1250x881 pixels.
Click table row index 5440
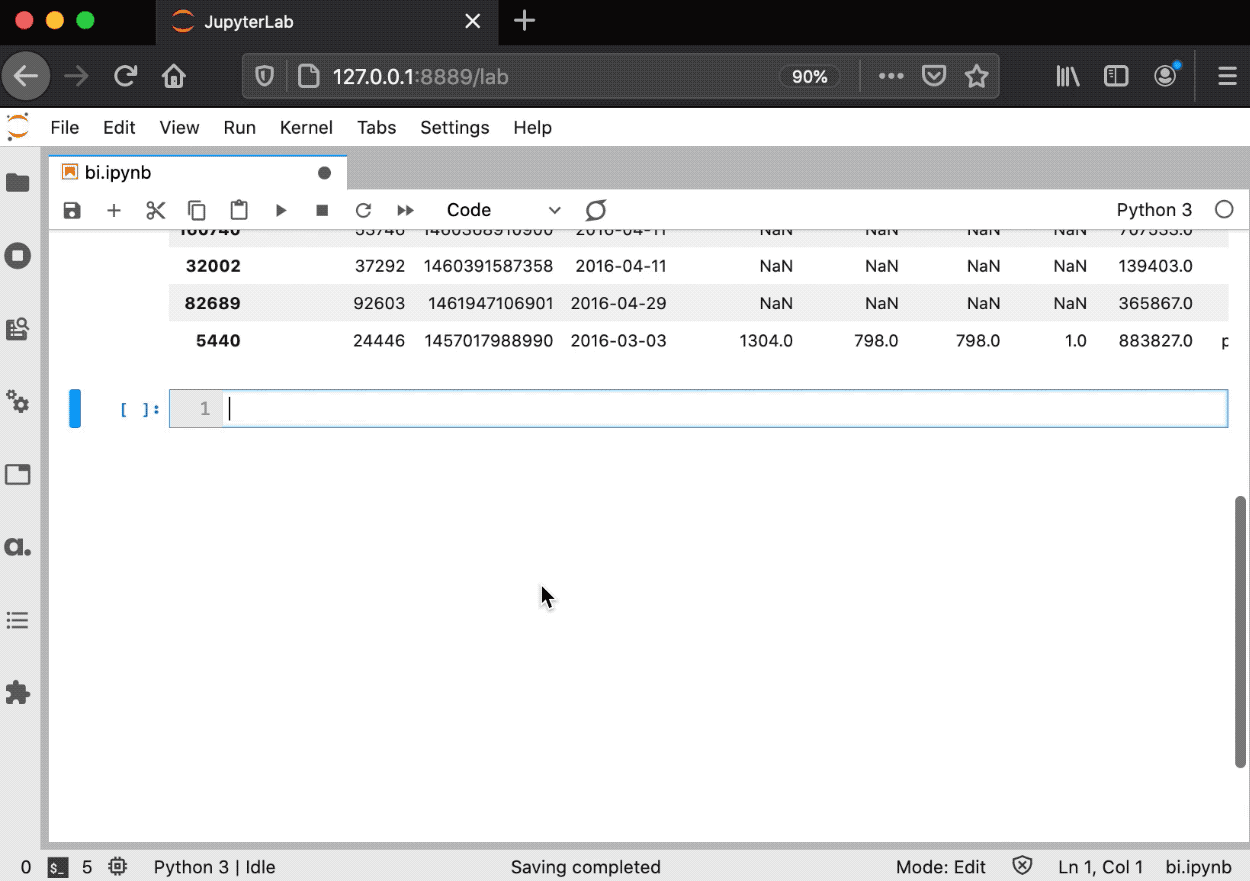(218, 340)
